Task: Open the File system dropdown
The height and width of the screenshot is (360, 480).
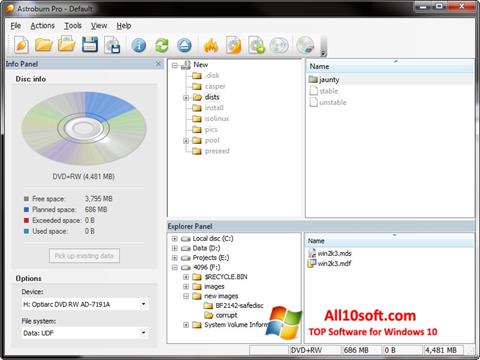Action: (x=143, y=333)
